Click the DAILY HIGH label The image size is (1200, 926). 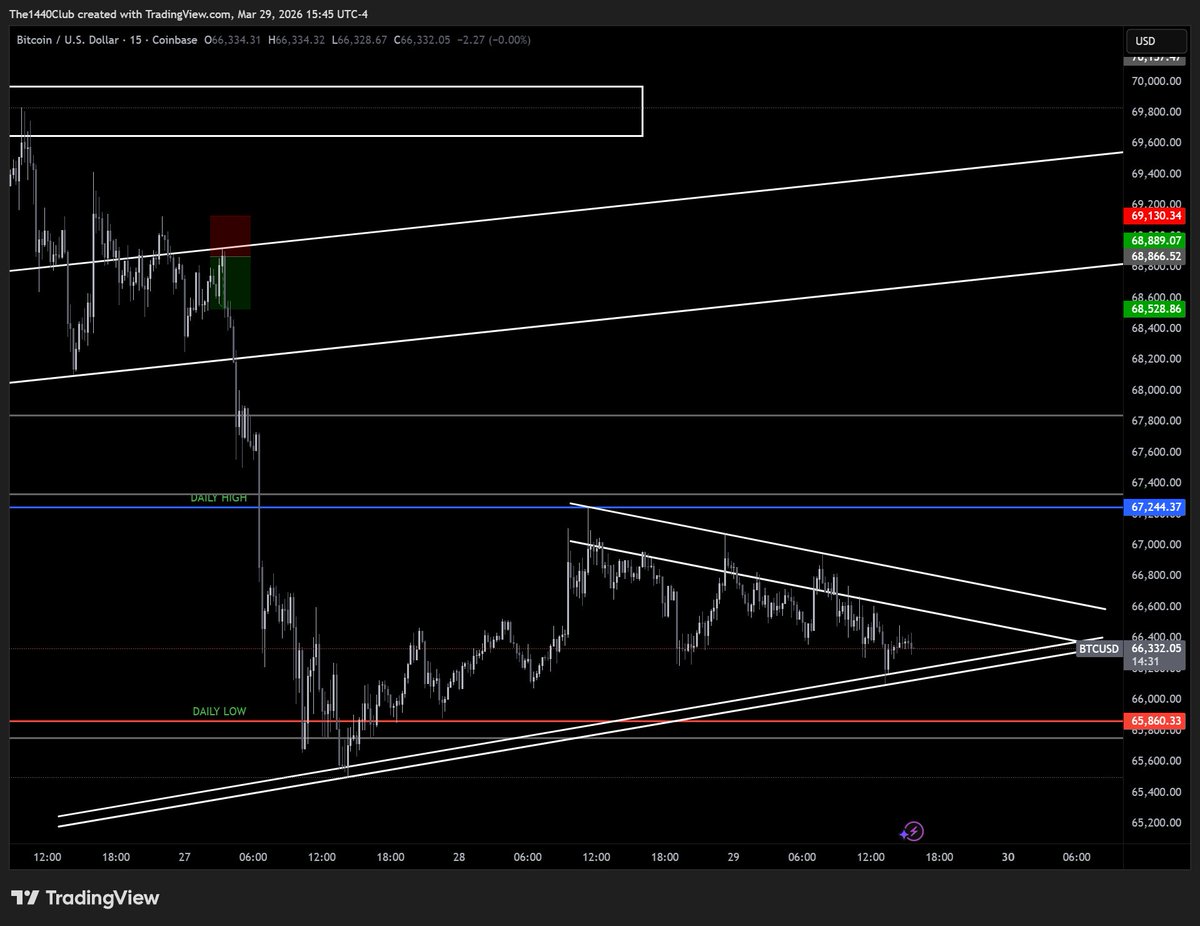(x=218, y=498)
